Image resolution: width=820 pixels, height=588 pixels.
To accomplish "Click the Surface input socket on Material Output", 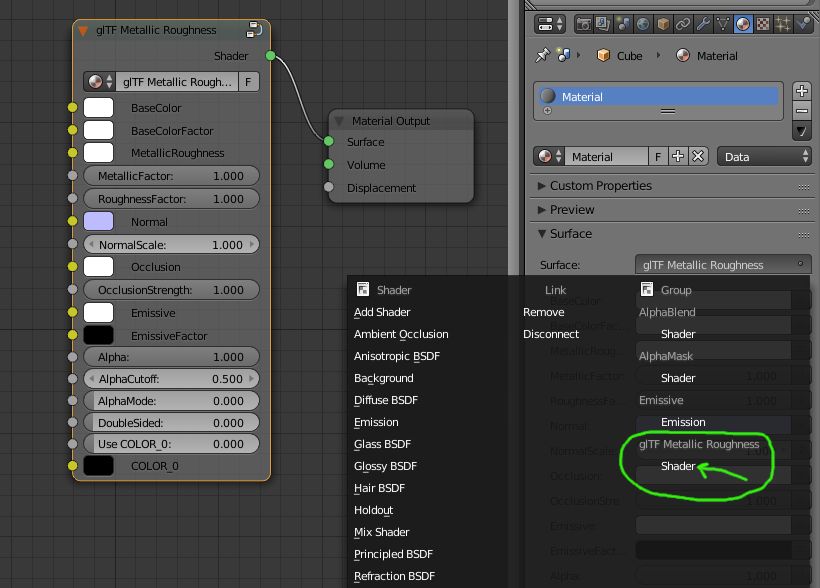I will pyautogui.click(x=328, y=141).
